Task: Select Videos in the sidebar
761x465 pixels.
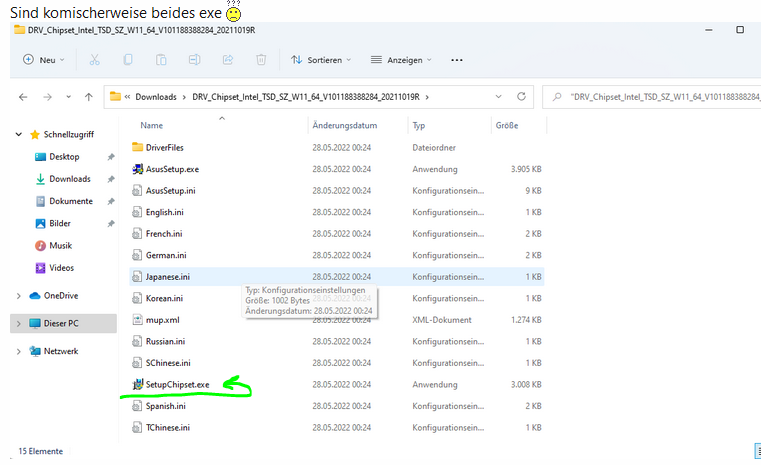Action: click(x=61, y=268)
